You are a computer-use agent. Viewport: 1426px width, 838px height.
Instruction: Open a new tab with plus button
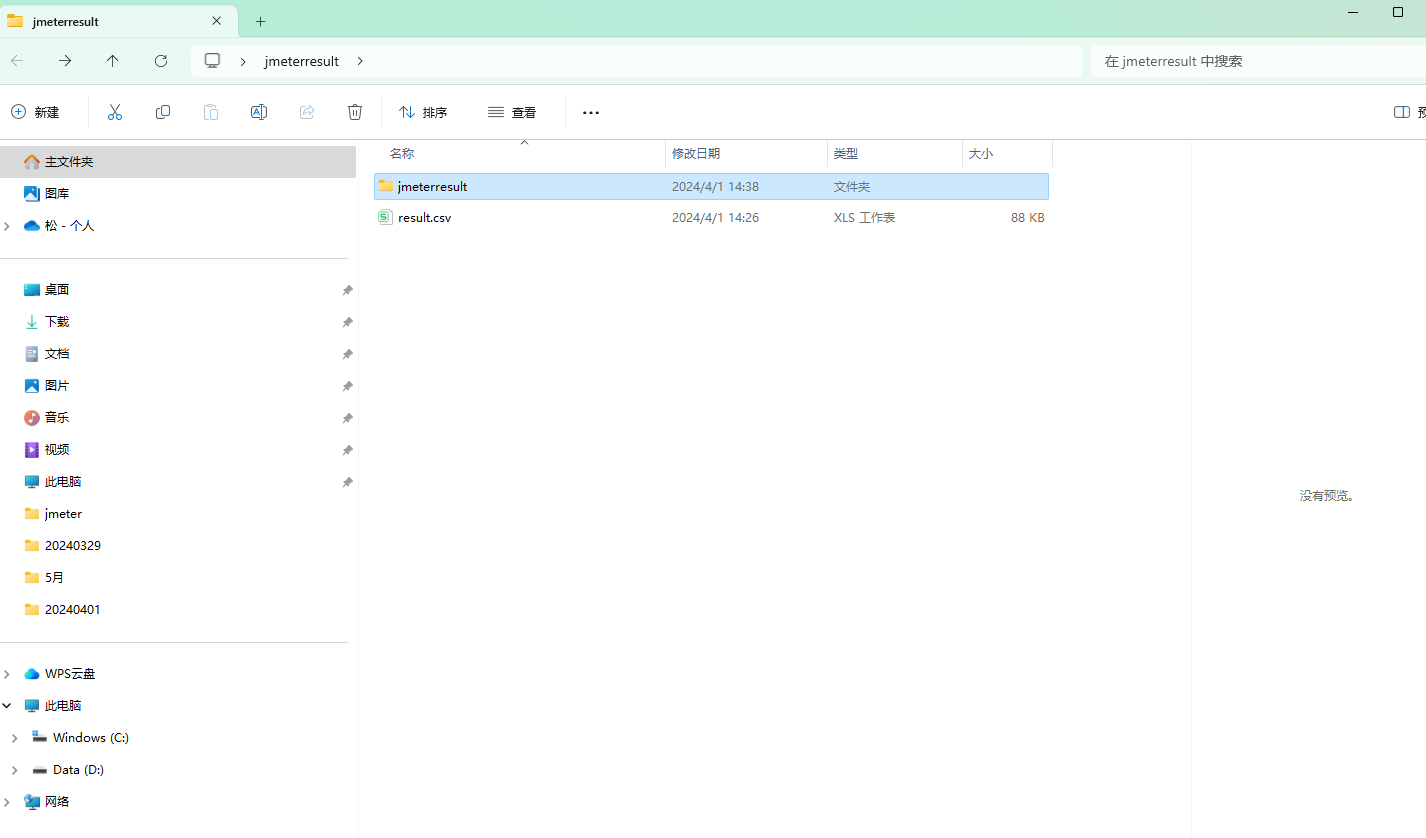260,21
